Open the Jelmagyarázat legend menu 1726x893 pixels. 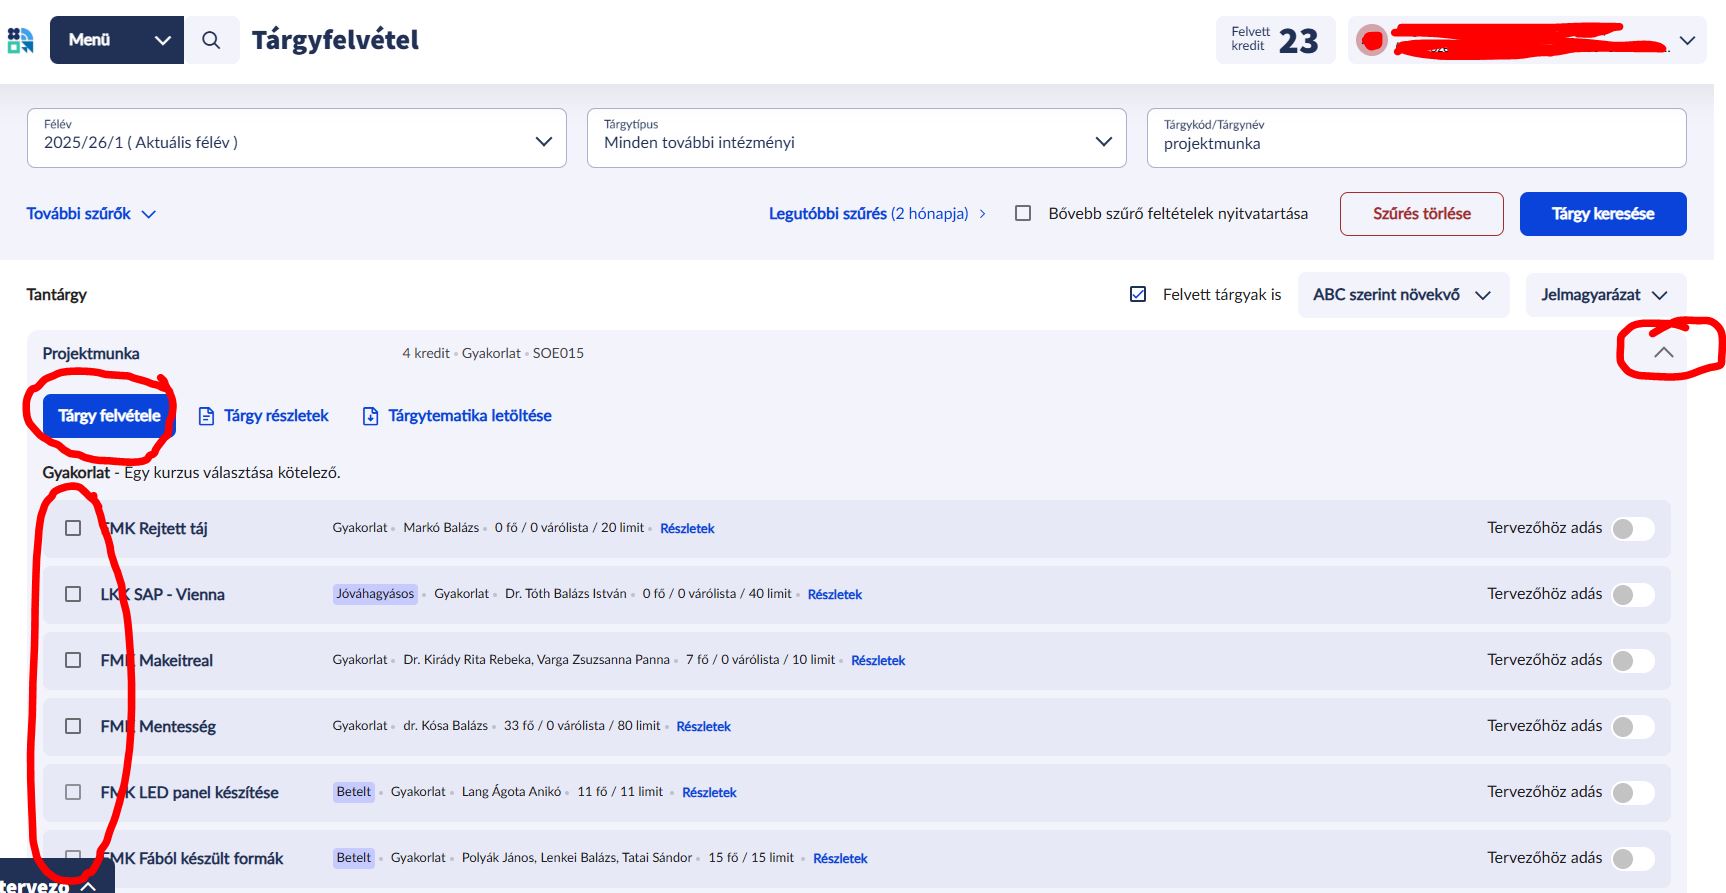point(1604,295)
